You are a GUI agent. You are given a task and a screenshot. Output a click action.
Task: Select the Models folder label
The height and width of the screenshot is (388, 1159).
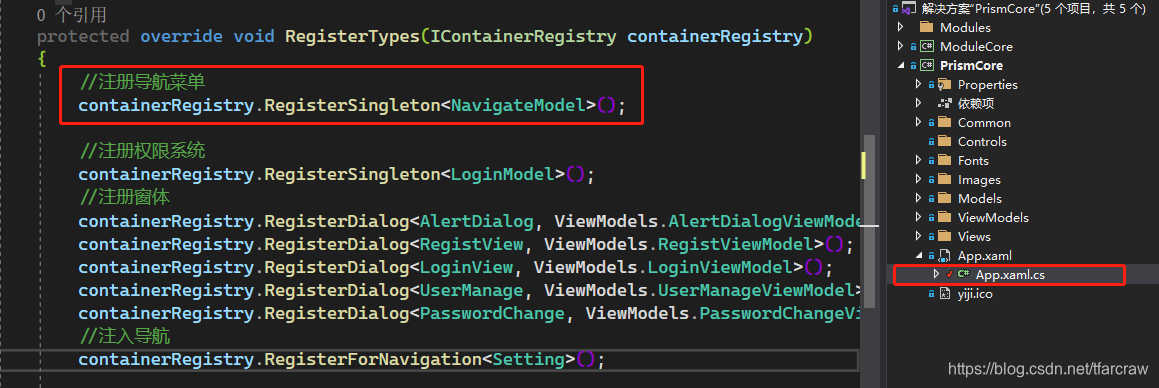[x=980, y=198]
